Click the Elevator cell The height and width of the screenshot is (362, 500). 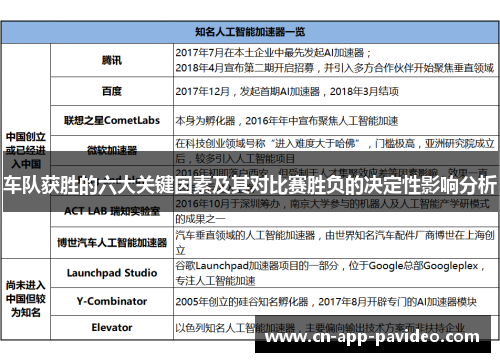pos(112,328)
